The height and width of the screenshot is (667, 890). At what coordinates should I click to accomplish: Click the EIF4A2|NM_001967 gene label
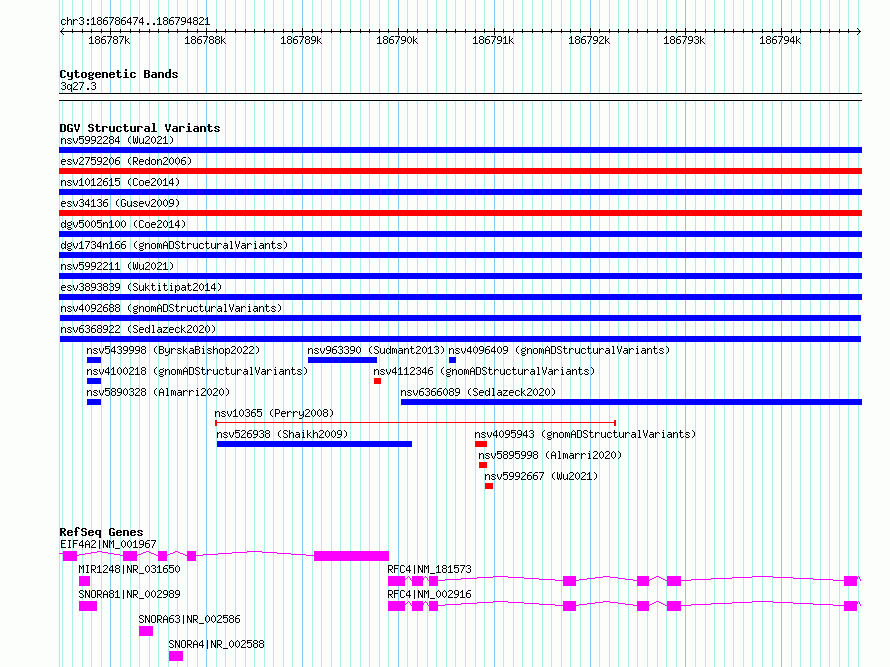(x=108, y=544)
